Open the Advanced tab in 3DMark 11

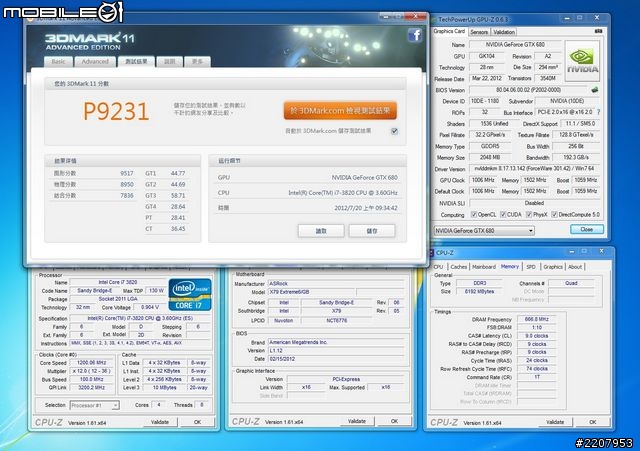coord(95,62)
